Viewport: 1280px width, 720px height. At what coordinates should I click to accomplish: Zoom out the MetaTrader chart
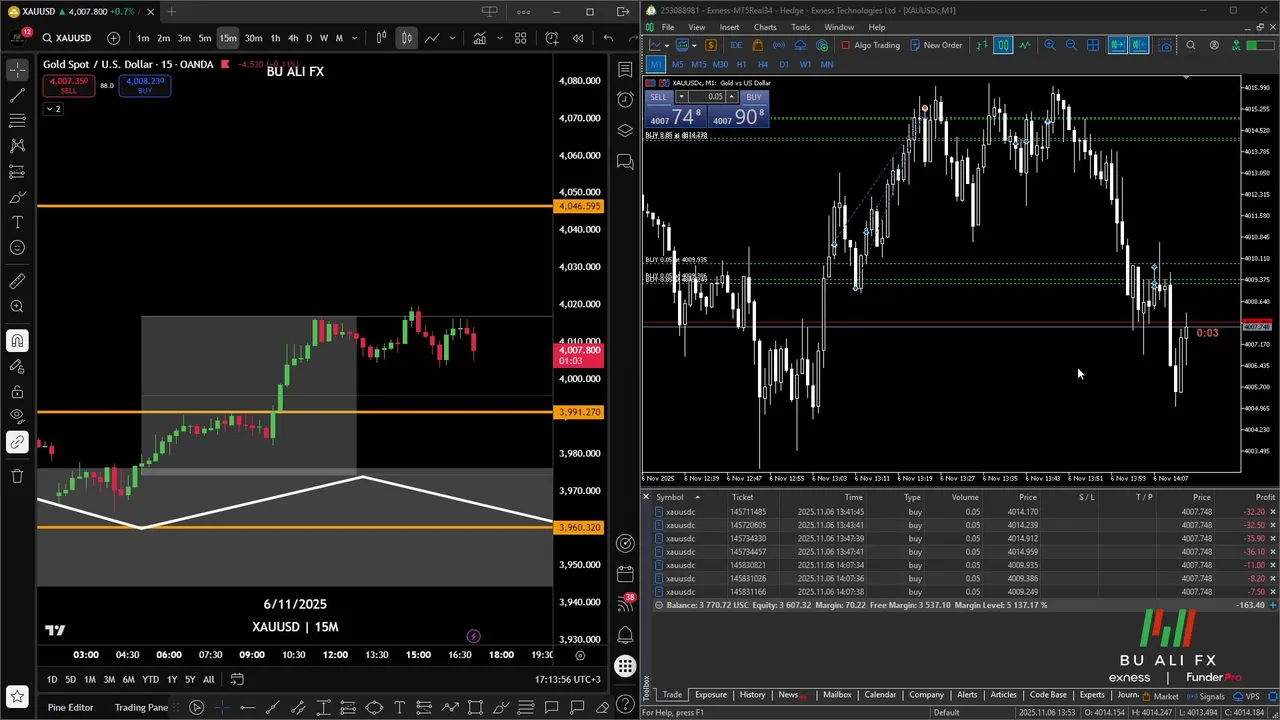(1071, 45)
